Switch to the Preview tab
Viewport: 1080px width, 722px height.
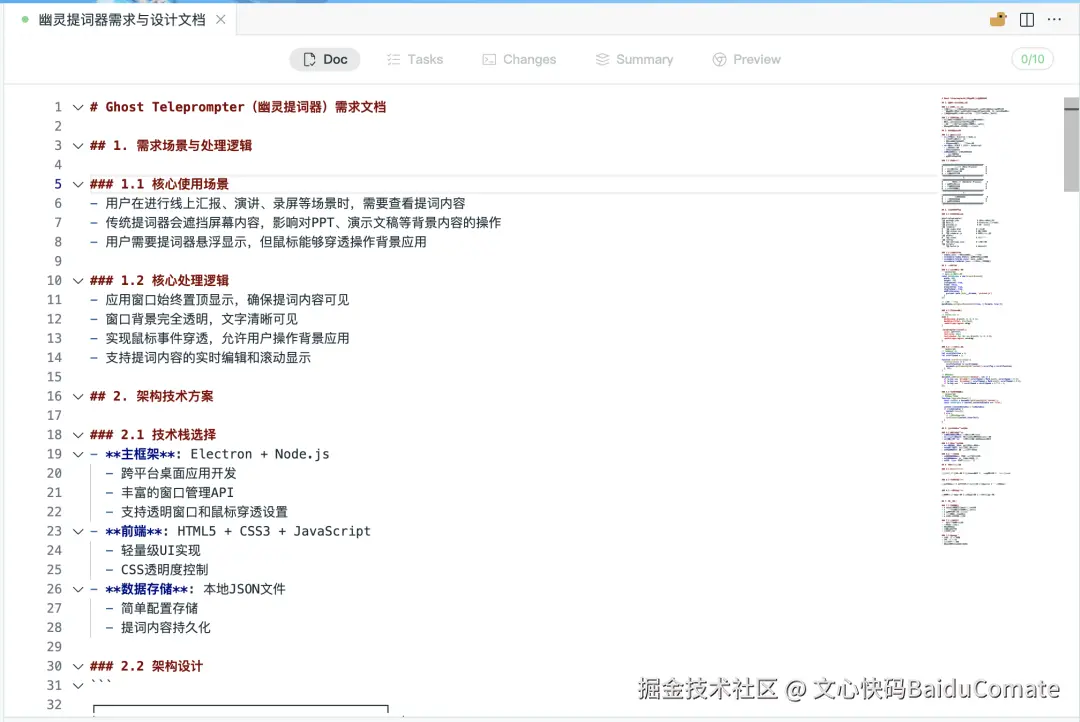pos(747,59)
